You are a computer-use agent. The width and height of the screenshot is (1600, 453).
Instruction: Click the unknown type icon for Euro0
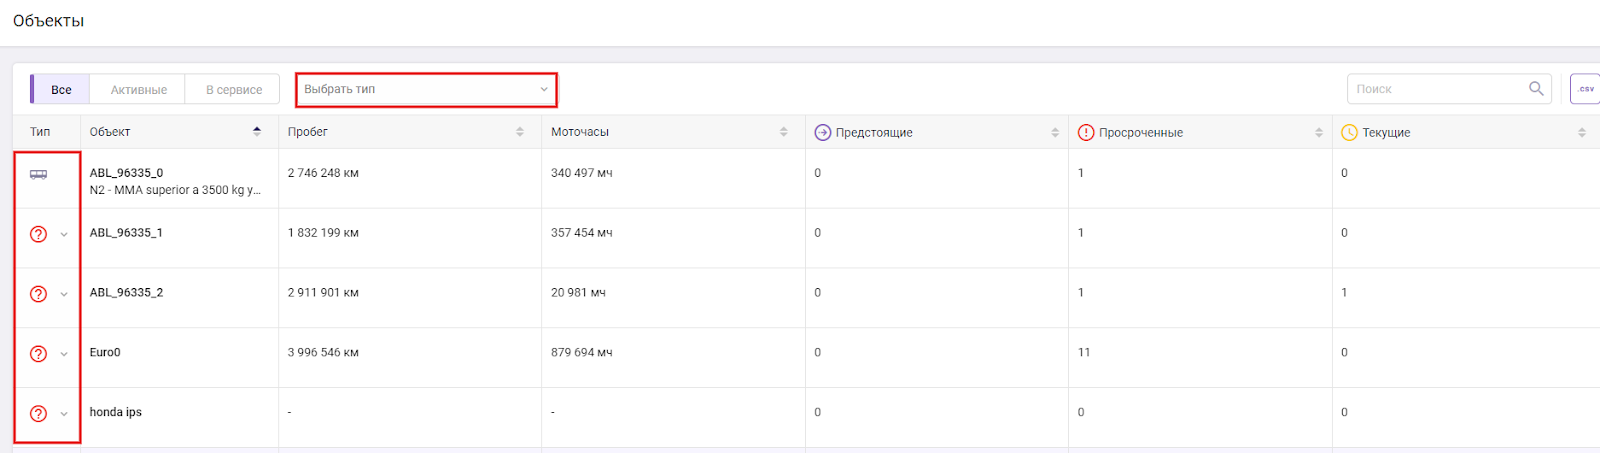point(38,354)
